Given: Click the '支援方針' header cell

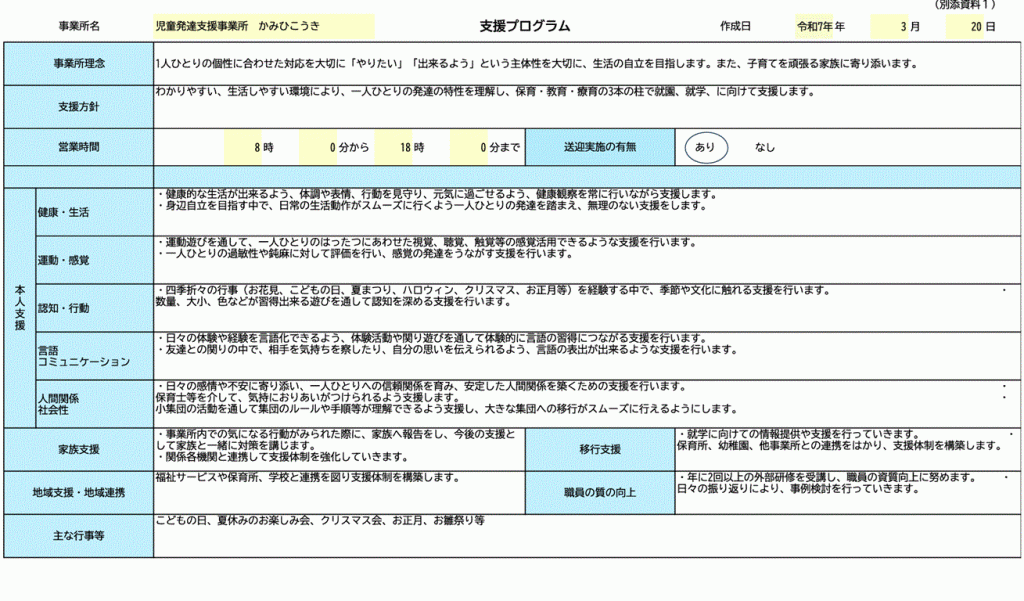Looking at the screenshot, I should pyautogui.click(x=79, y=106).
